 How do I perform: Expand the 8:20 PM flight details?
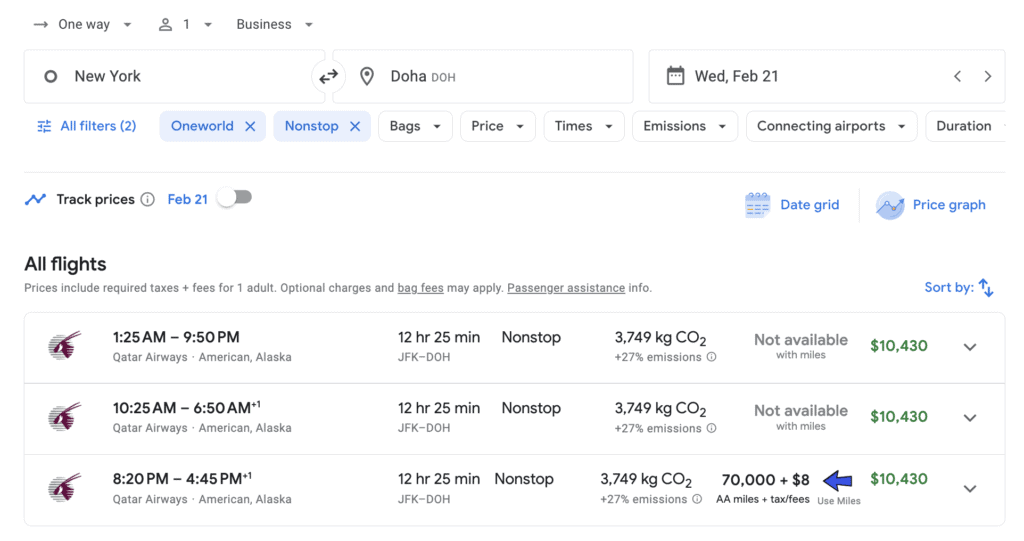[x=969, y=489]
